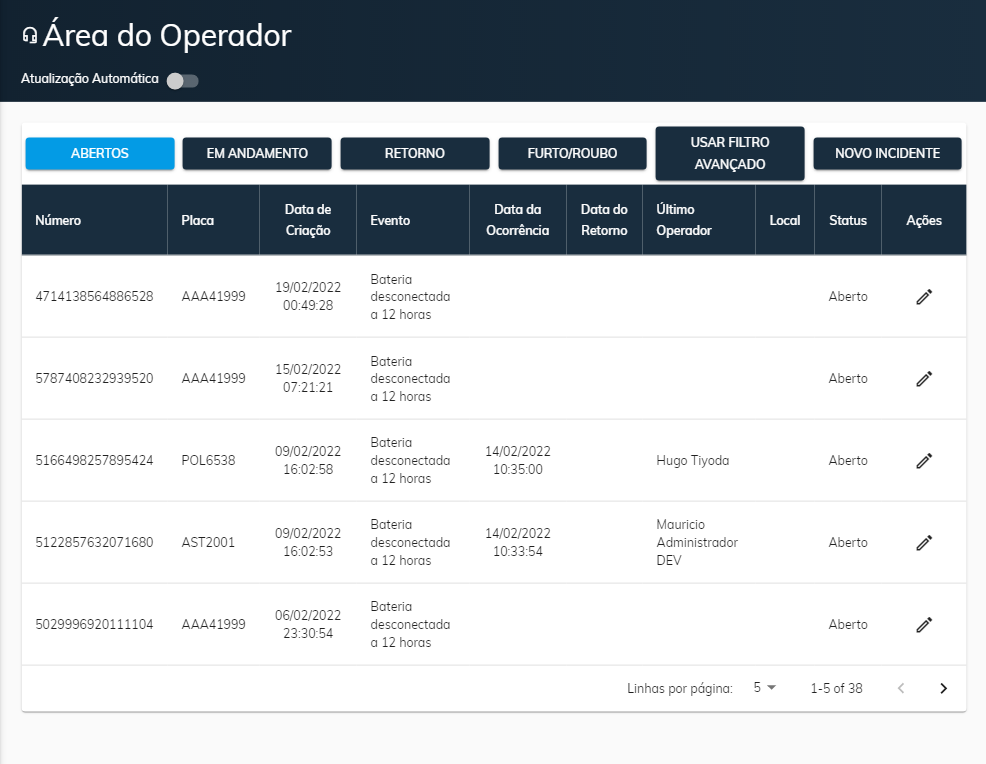The width and height of the screenshot is (986, 764).
Task: Go to previous page of incidents
Action: pos(901,688)
